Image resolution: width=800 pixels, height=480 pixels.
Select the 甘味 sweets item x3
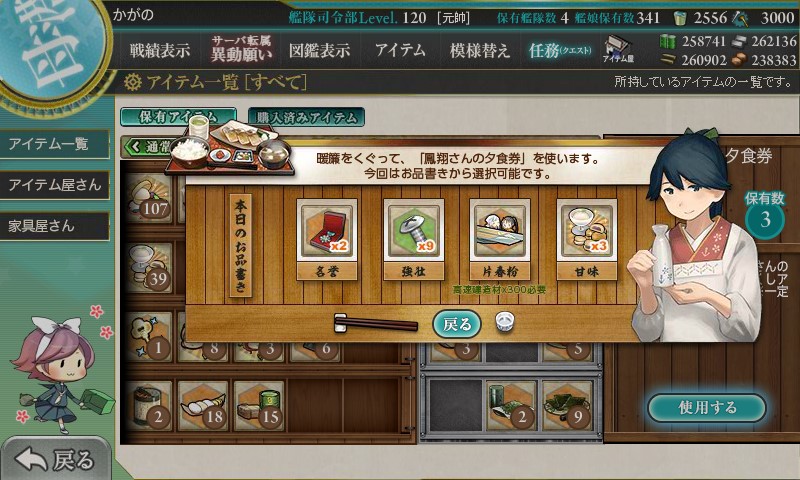click(586, 240)
